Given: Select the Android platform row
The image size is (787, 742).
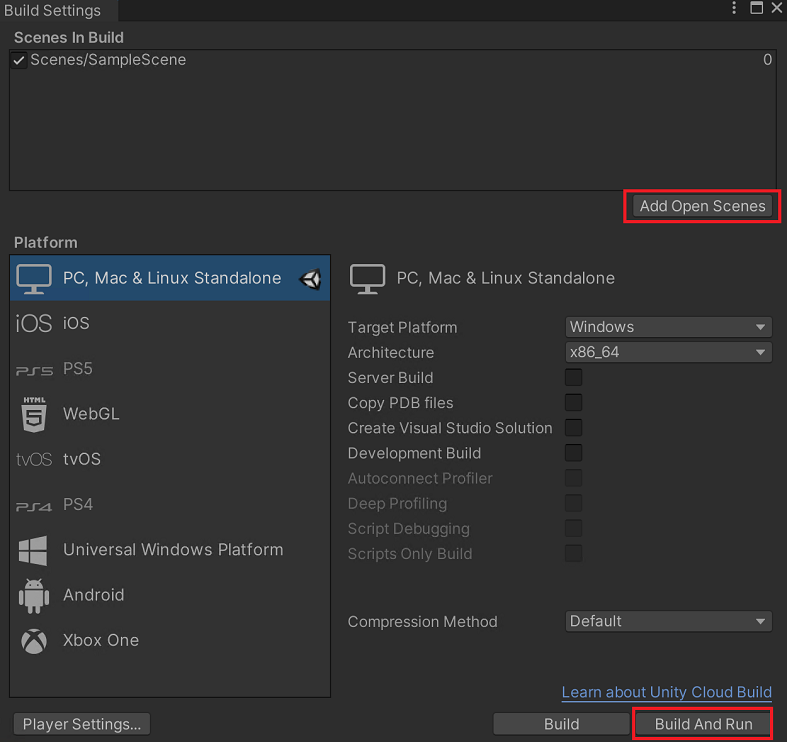Looking at the screenshot, I should [x=170, y=595].
